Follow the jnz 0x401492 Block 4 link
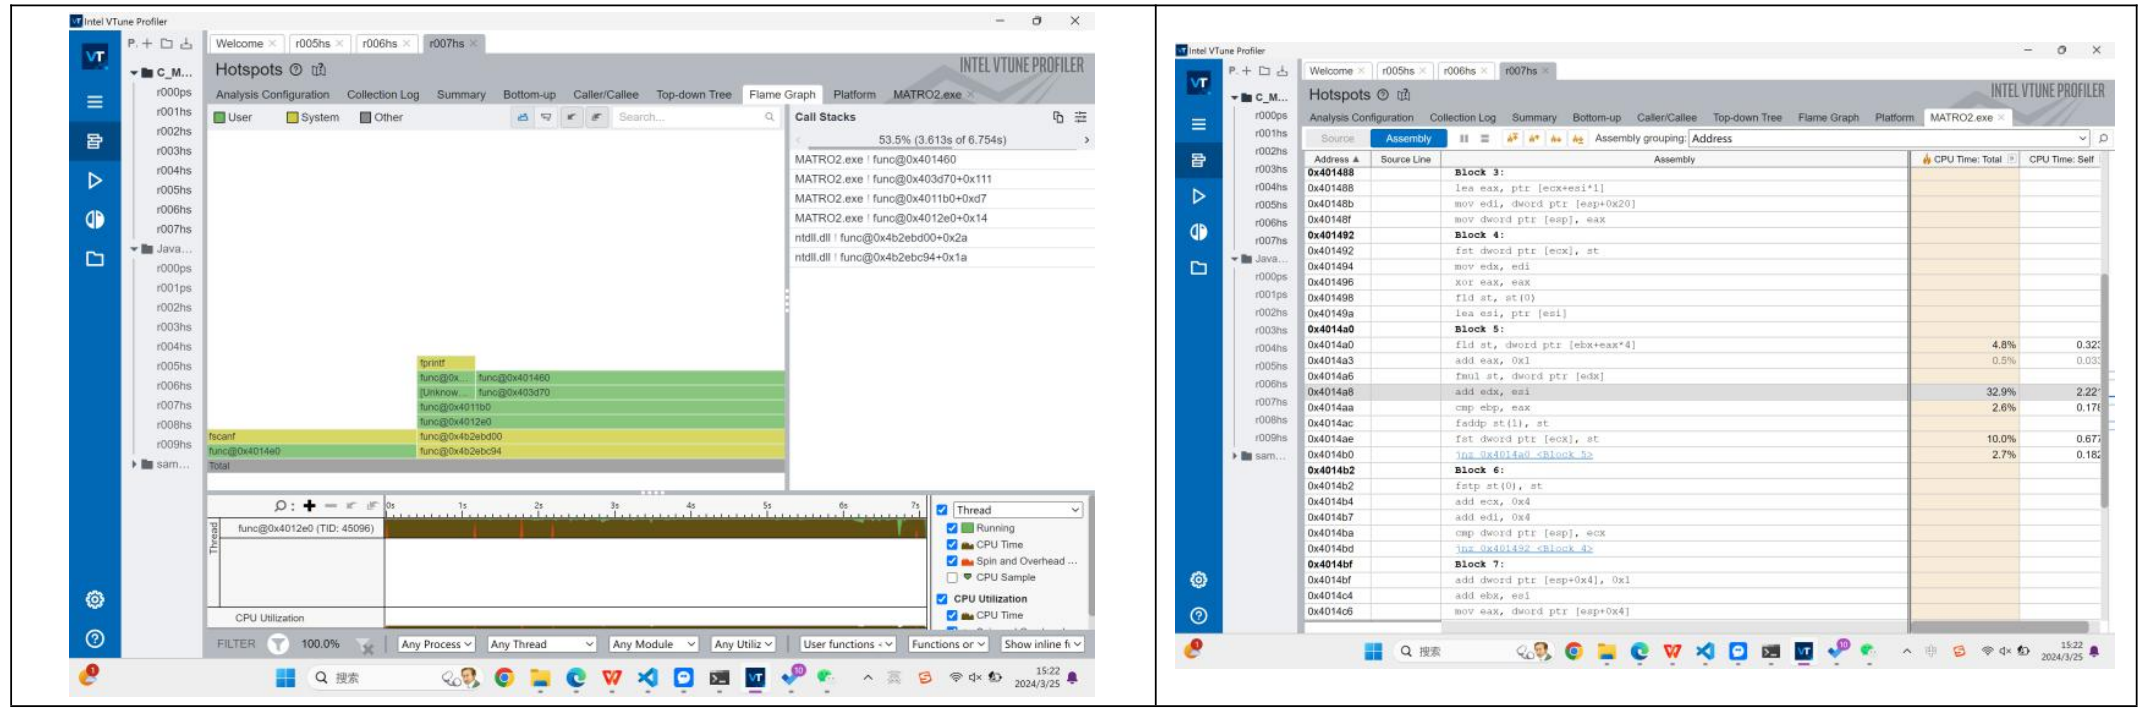The image size is (2147, 715). 1523,548
